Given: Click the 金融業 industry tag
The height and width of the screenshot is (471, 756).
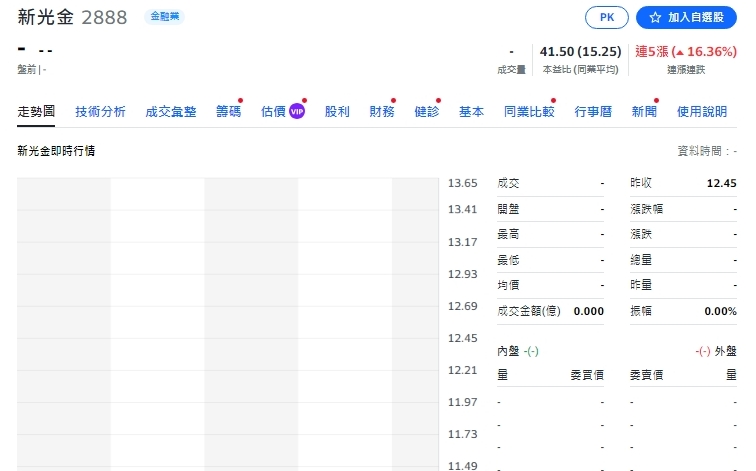Looking at the screenshot, I should (x=164, y=16).
